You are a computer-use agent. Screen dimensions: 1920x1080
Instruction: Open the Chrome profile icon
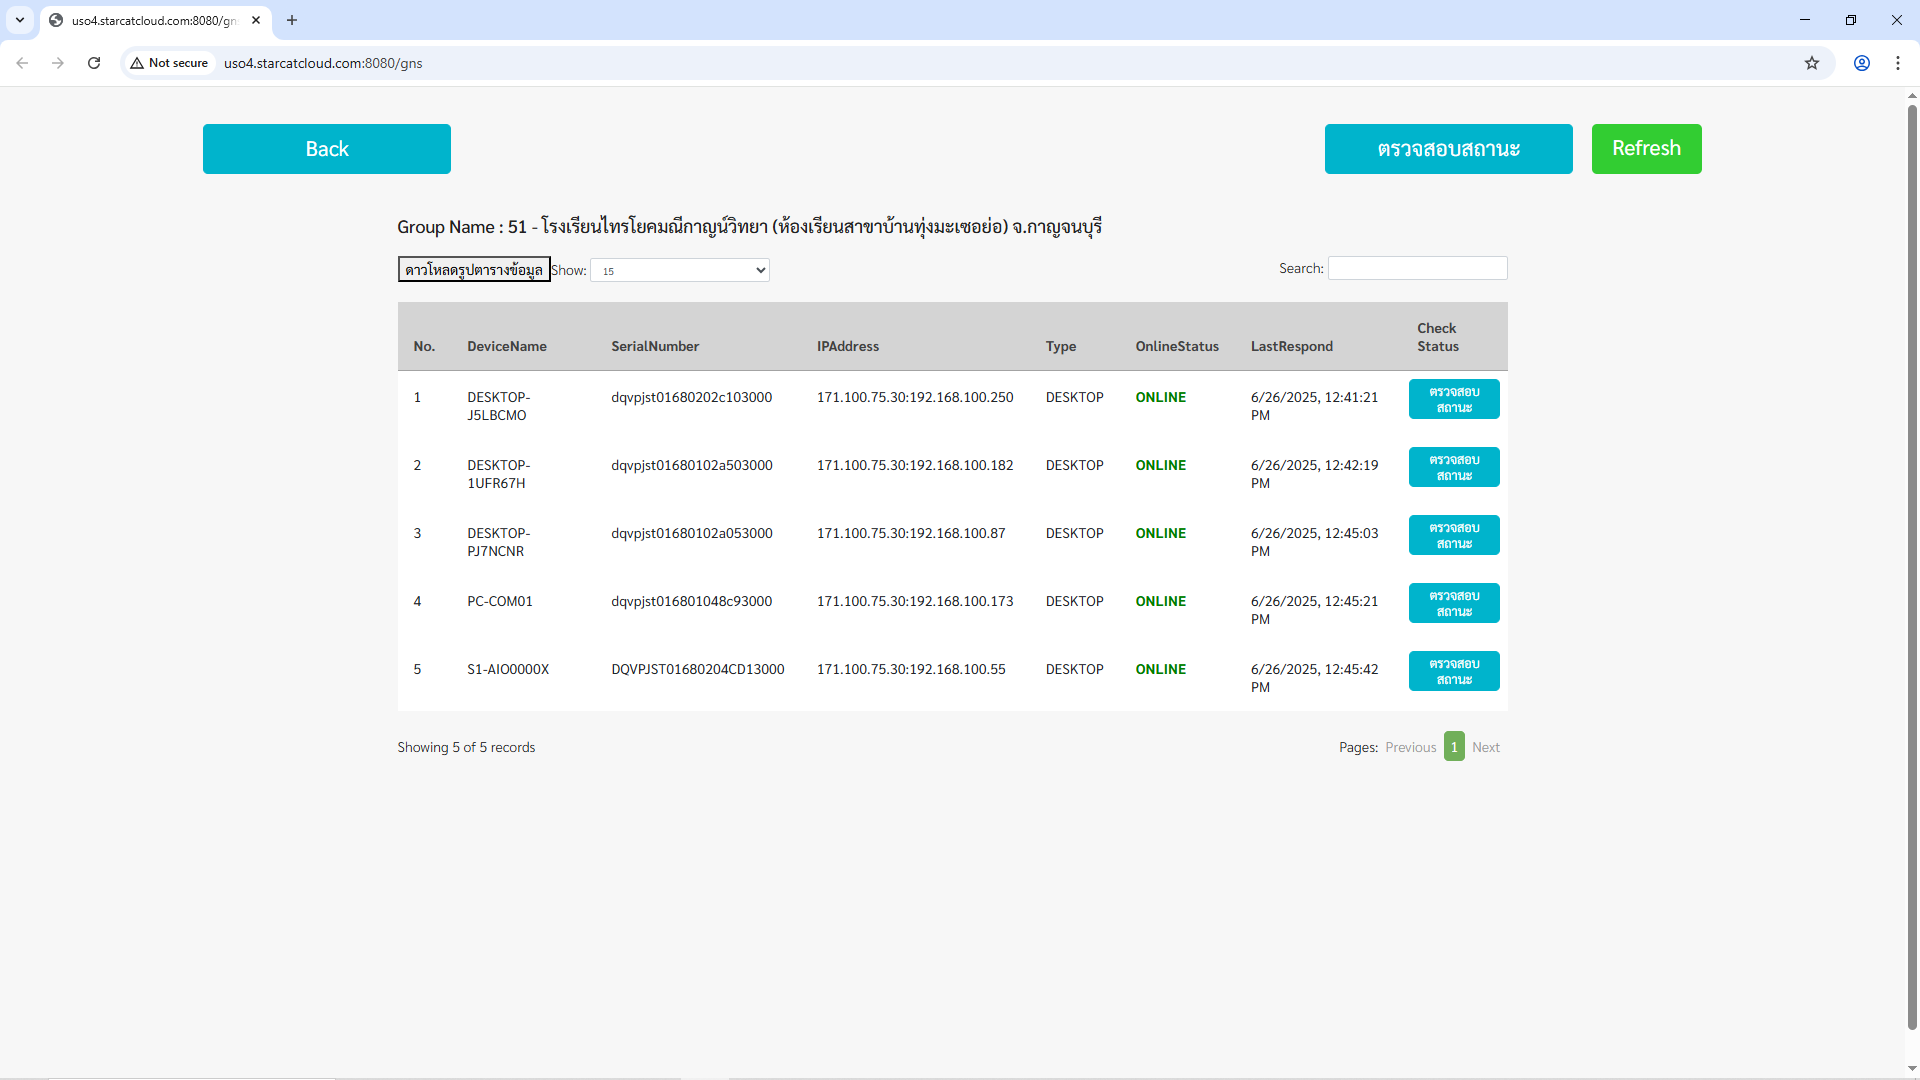(x=1862, y=63)
